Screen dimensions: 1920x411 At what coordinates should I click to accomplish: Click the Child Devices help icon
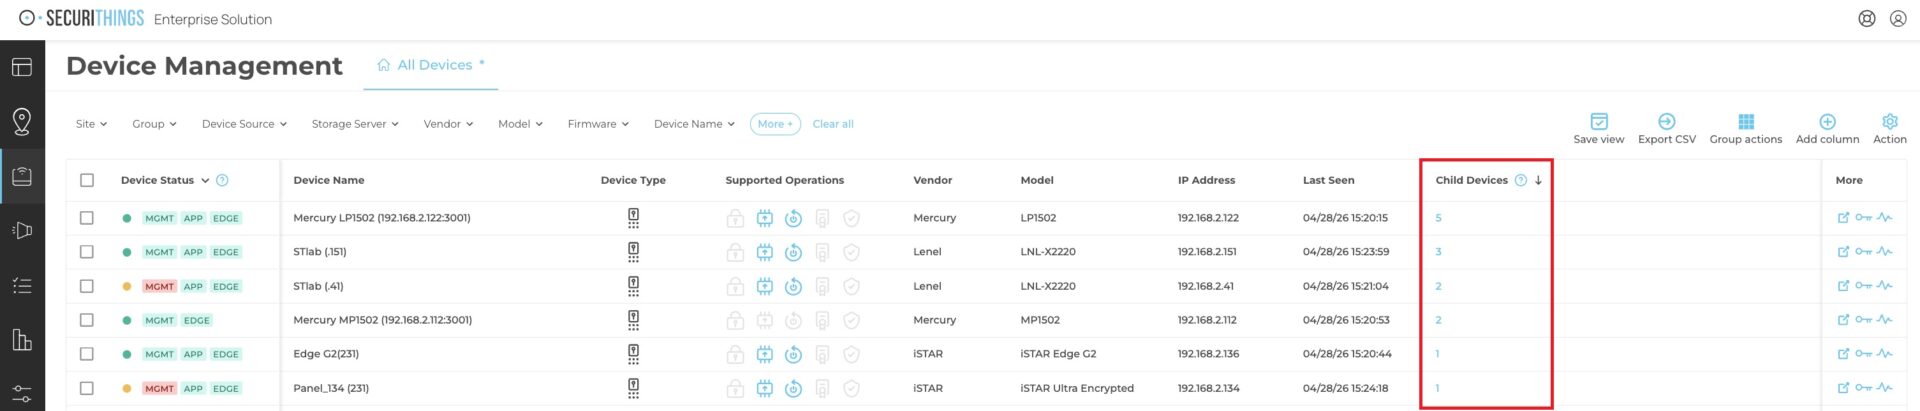[1521, 180]
